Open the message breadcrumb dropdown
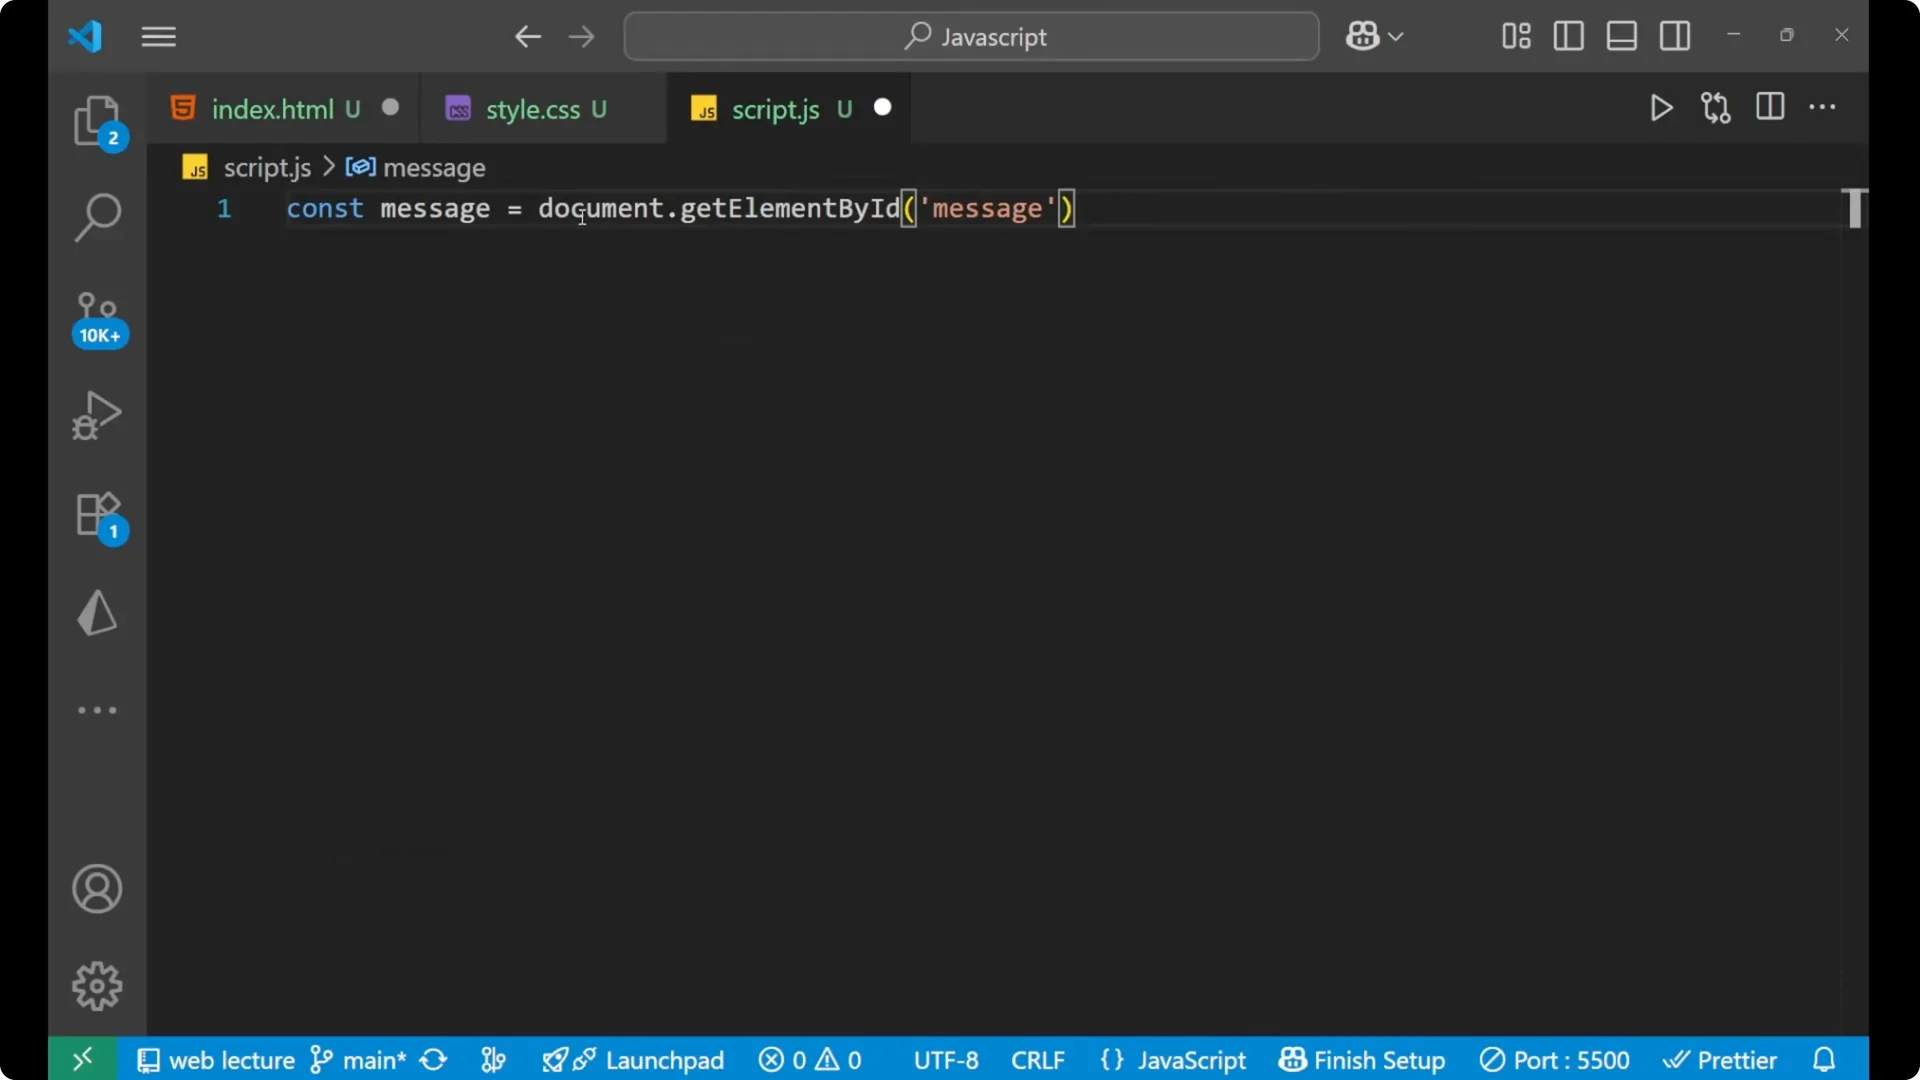Image resolution: width=1920 pixels, height=1080 pixels. [x=434, y=168]
